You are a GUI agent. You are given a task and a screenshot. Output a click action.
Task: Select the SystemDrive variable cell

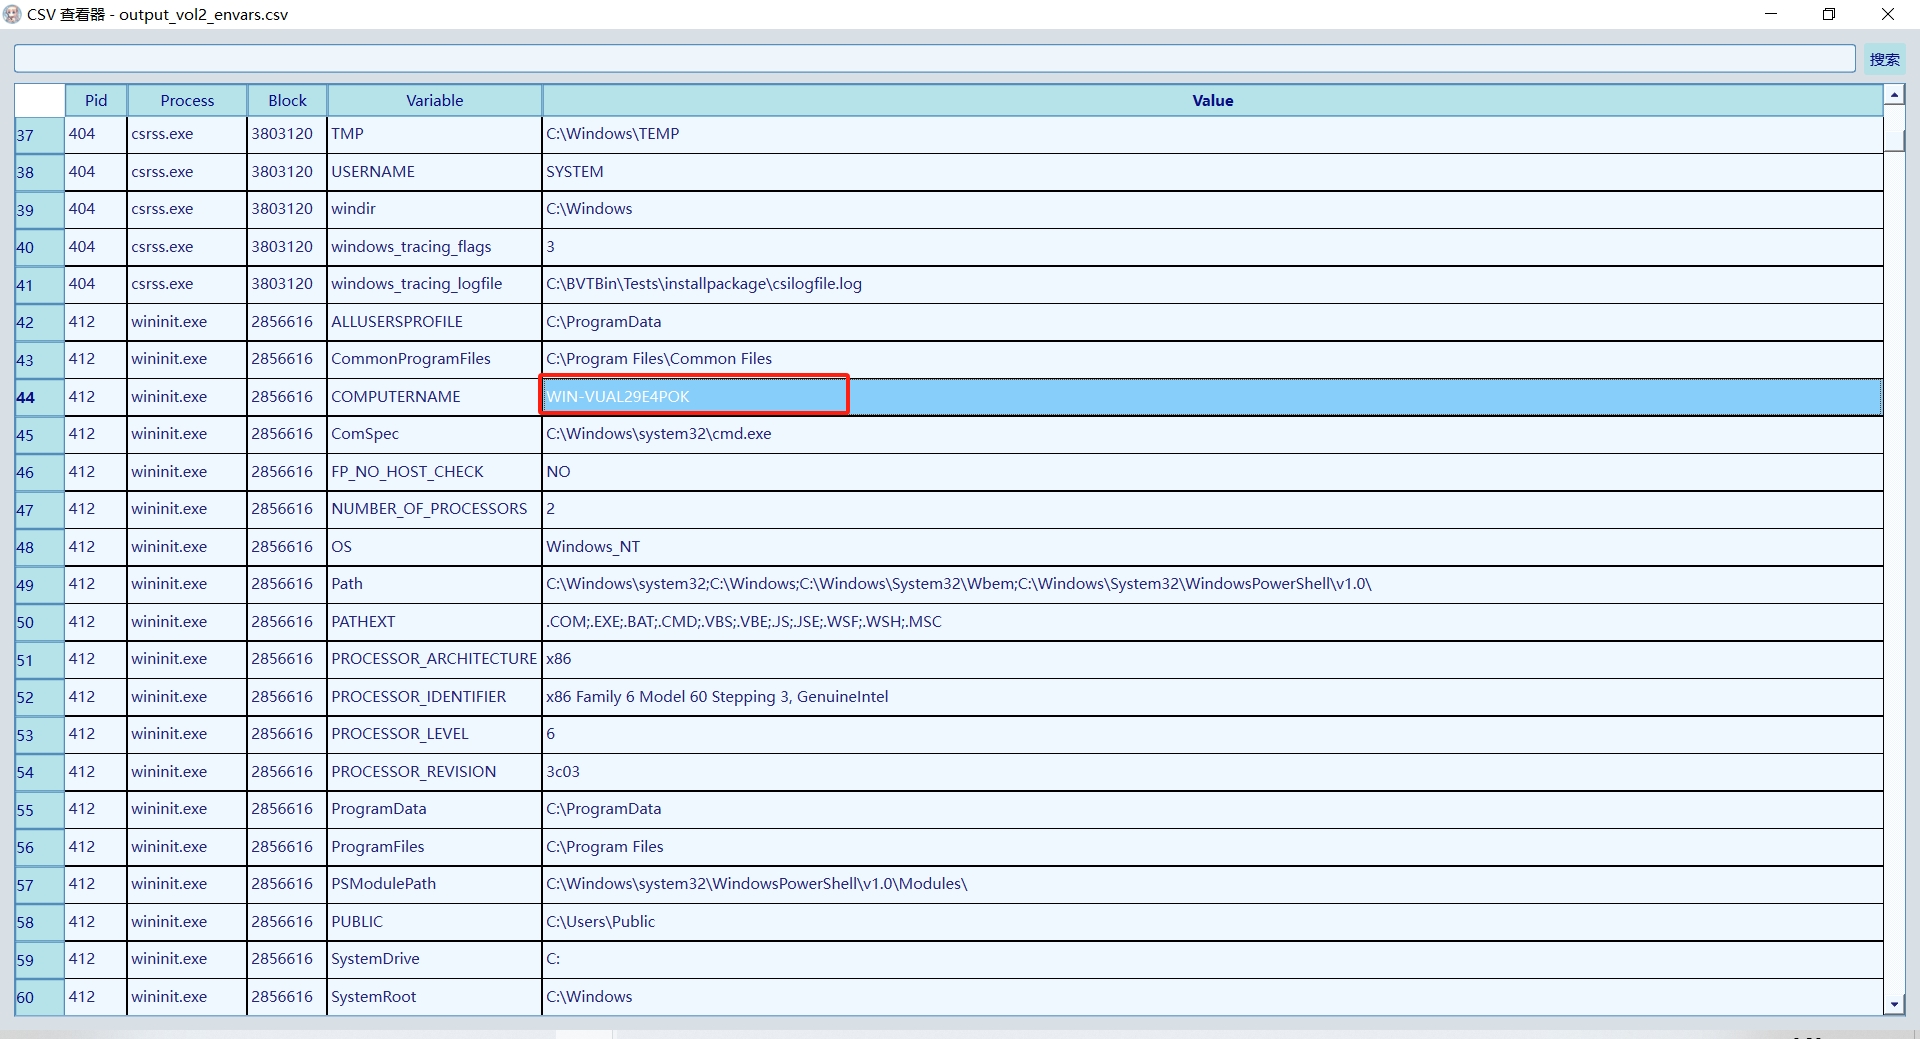pyautogui.click(x=434, y=959)
